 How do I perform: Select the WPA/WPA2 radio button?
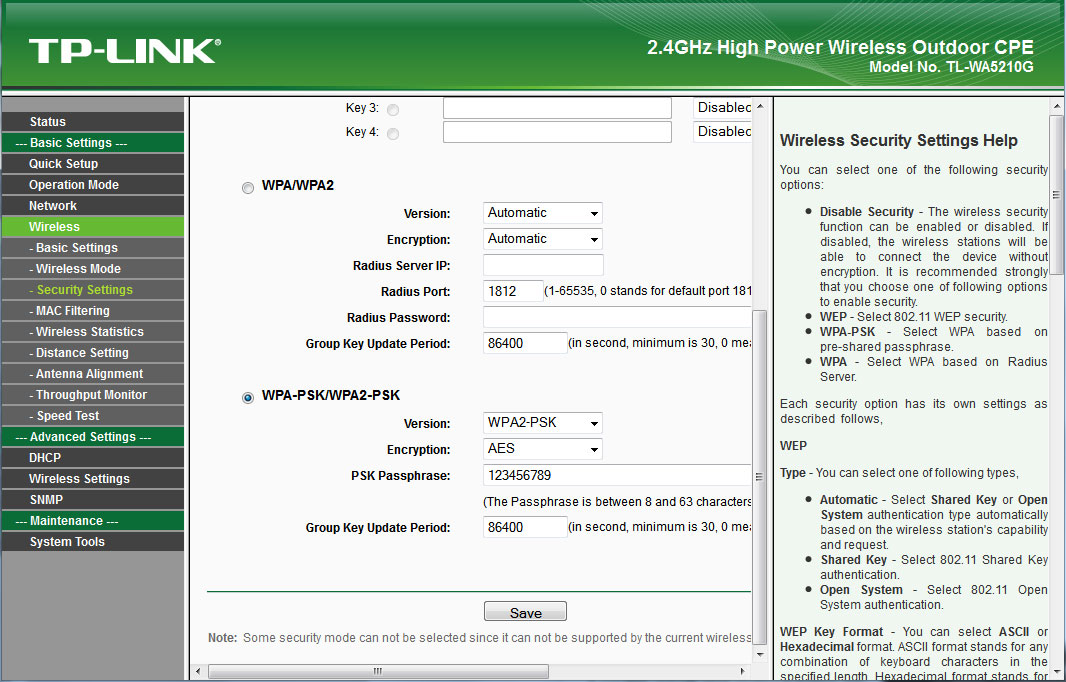point(248,187)
